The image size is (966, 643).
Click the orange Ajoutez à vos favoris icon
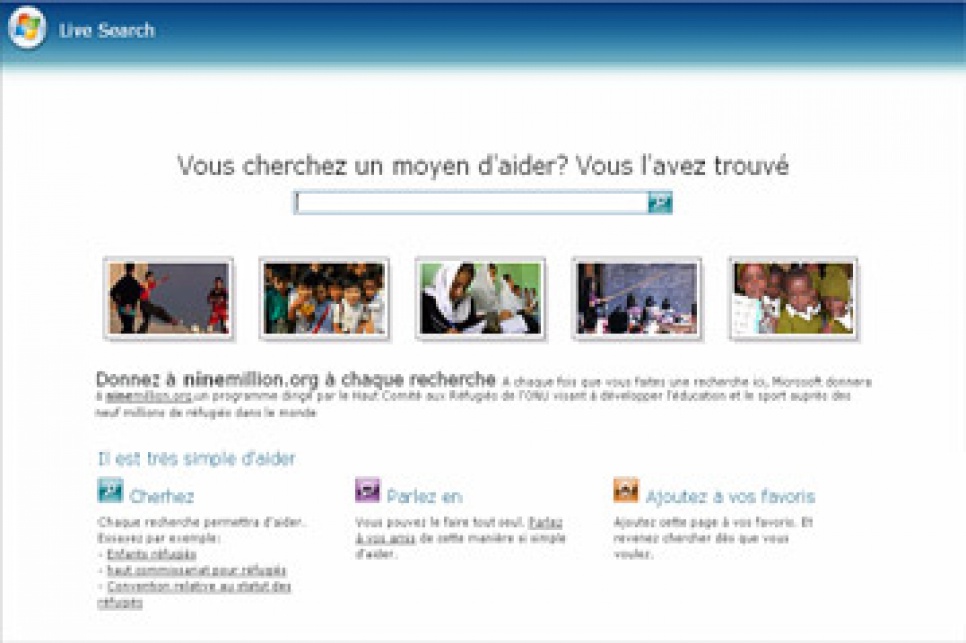(x=626, y=491)
